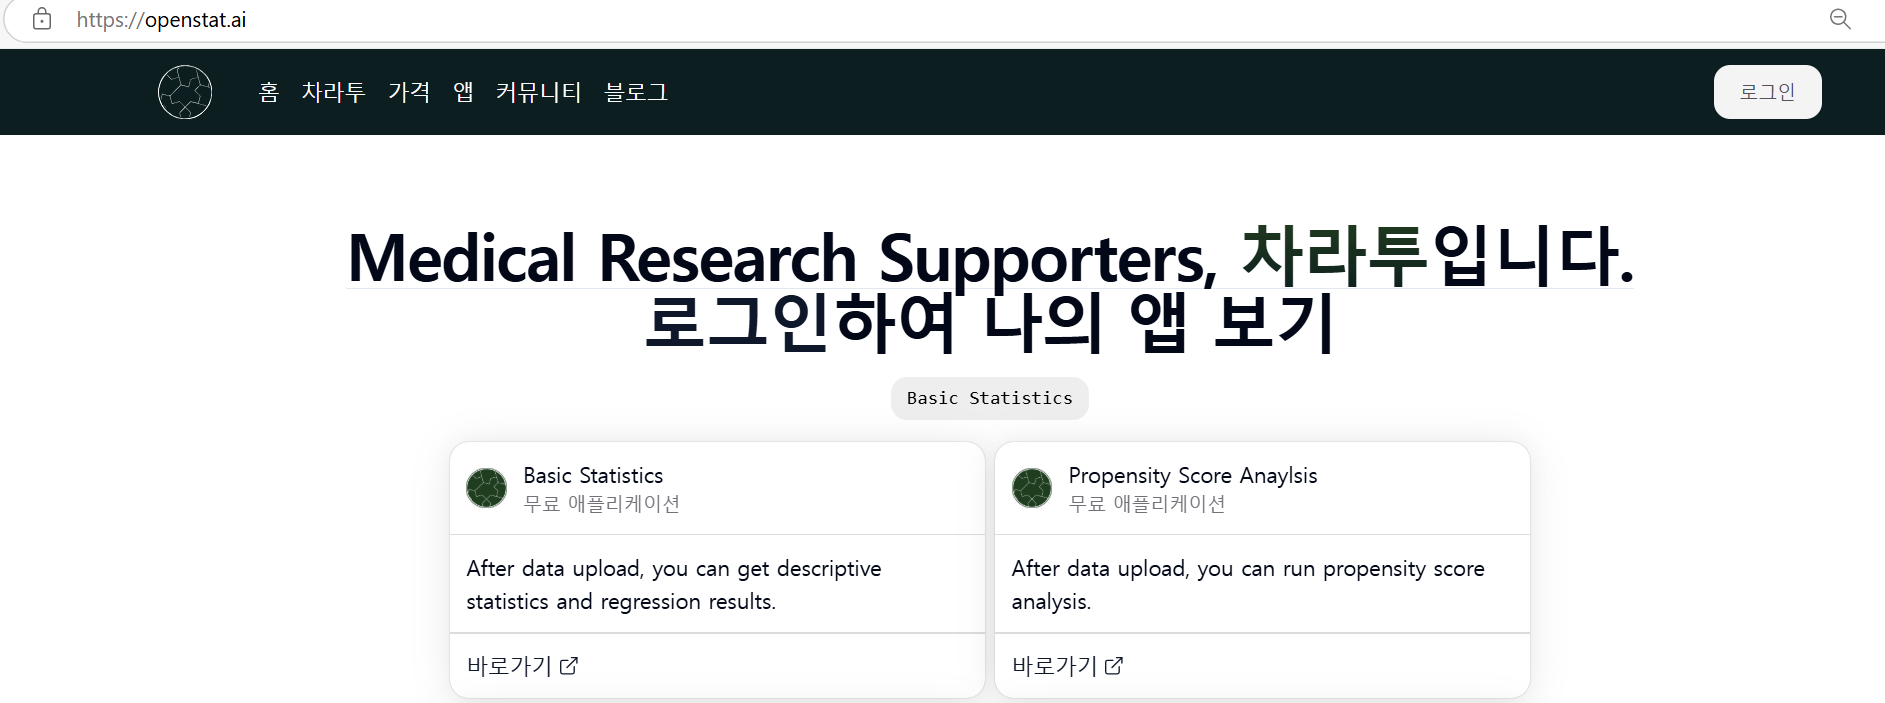Image resolution: width=1885 pixels, height=703 pixels.
Task: Click the OpenStat logo in navbar
Action: [185, 92]
